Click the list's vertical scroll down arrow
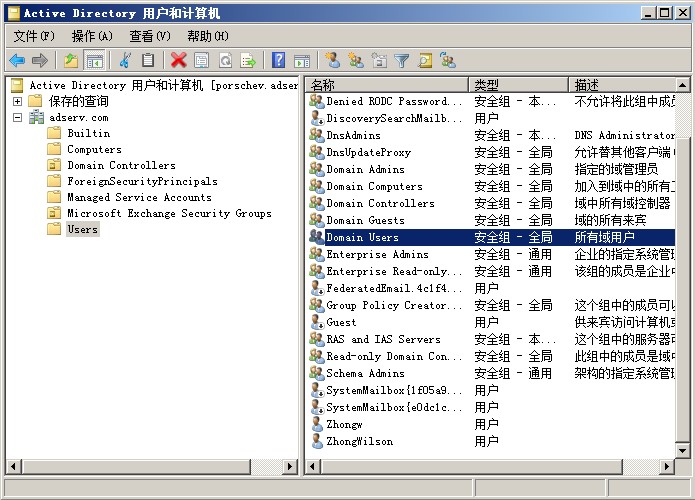The width and height of the screenshot is (695, 500). click(x=683, y=451)
